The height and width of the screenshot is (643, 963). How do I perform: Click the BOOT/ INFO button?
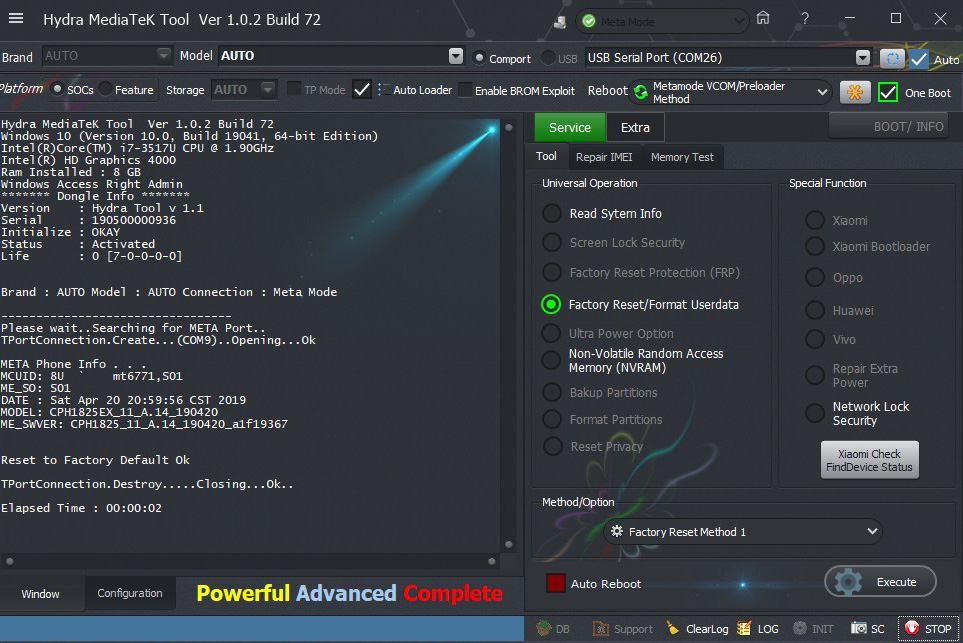tap(889, 126)
